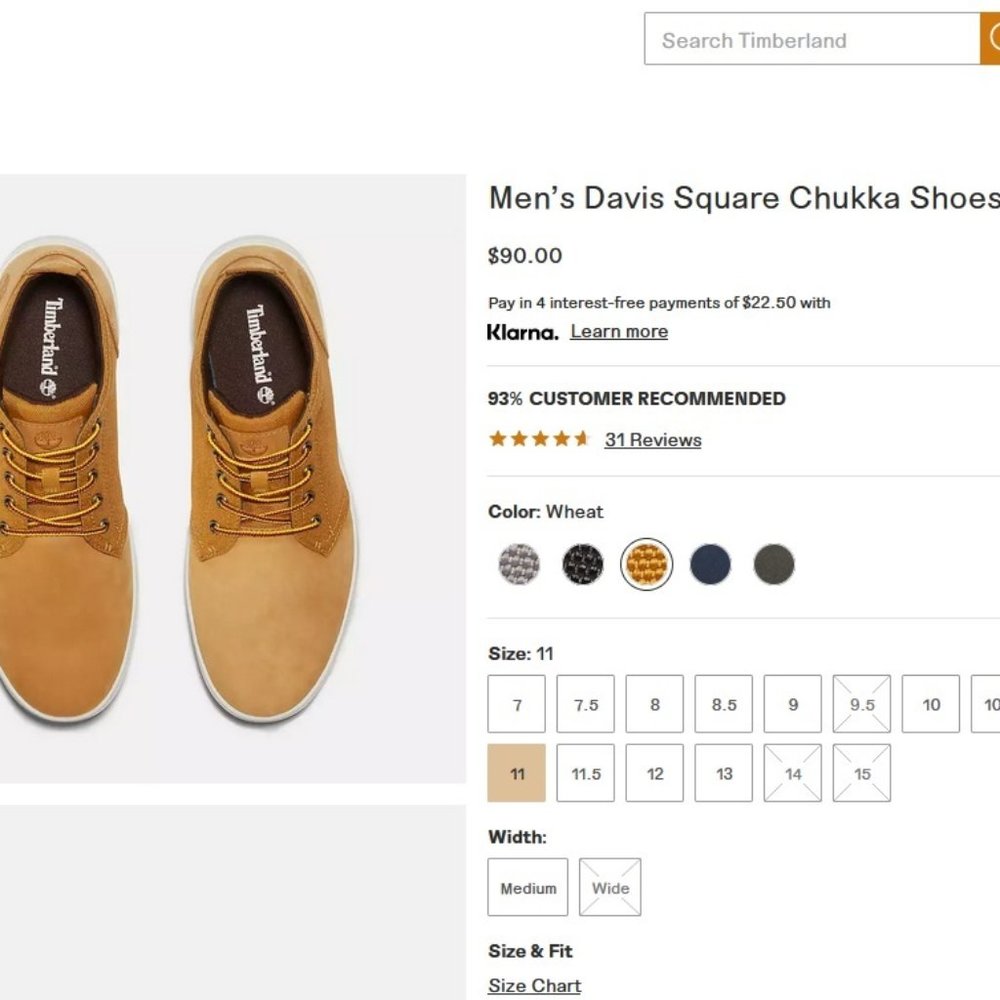View the 31 Reviews
1000x1000 pixels.
pos(653,440)
